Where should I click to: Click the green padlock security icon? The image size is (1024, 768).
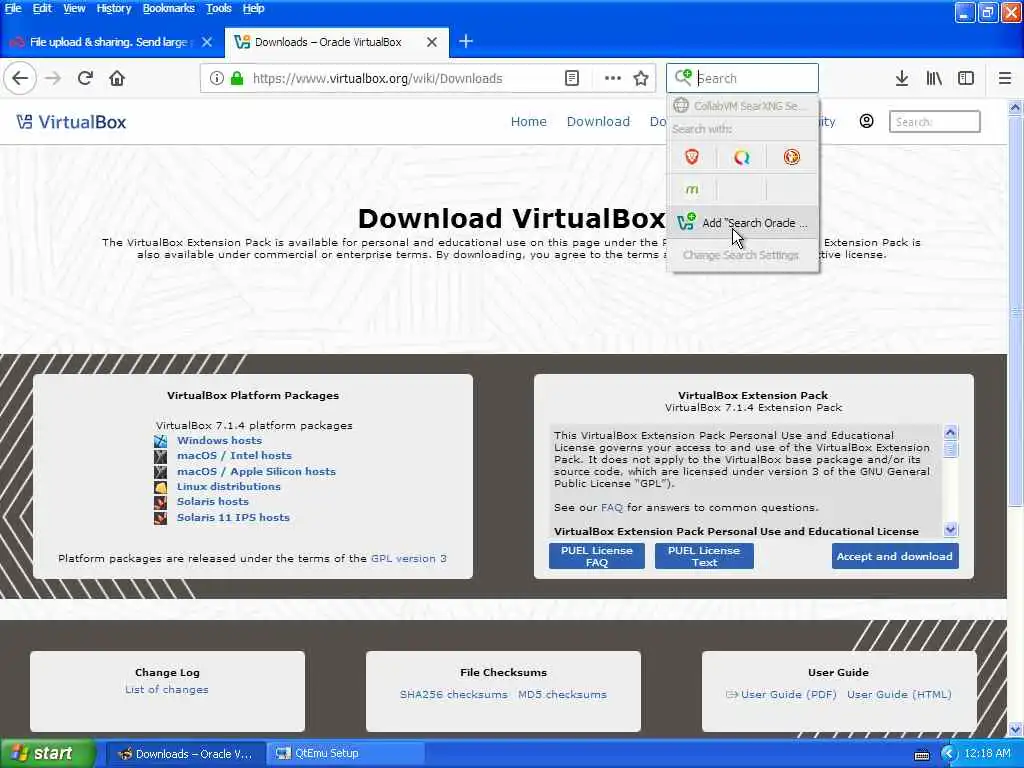pyautogui.click(x=237, y=78)
